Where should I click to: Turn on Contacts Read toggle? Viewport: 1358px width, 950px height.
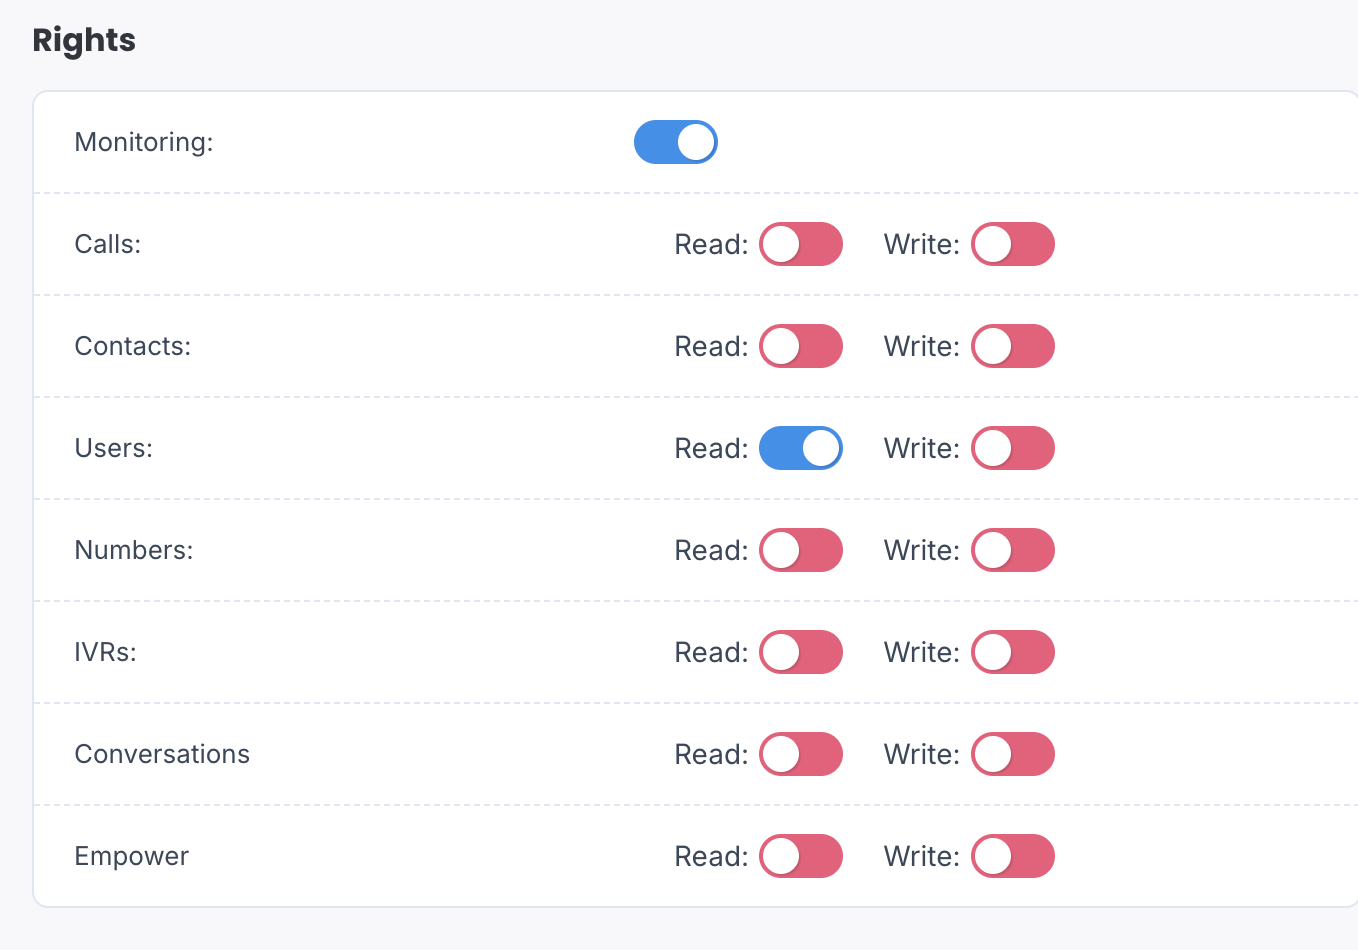click(x=801, y=346)
